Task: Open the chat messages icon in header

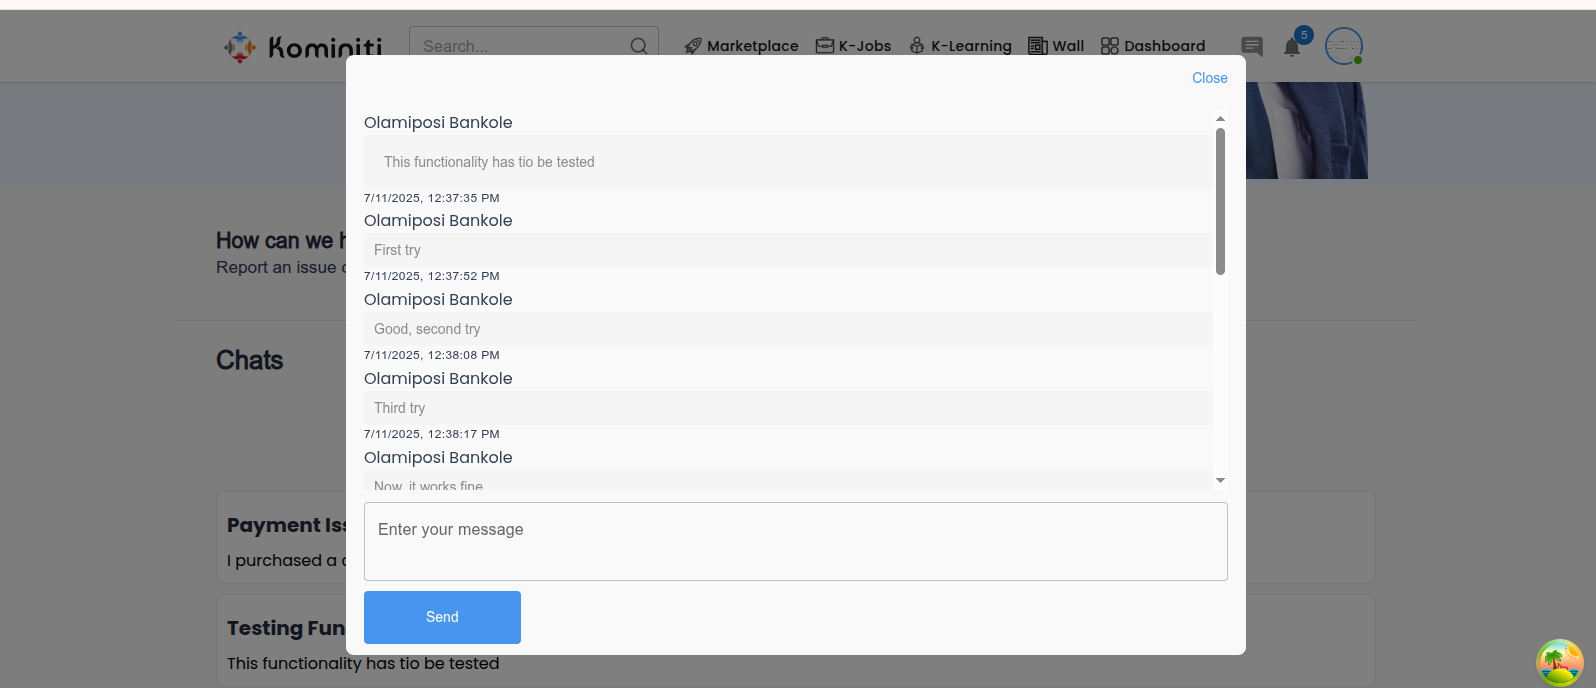Action: tap(1252, 47)
